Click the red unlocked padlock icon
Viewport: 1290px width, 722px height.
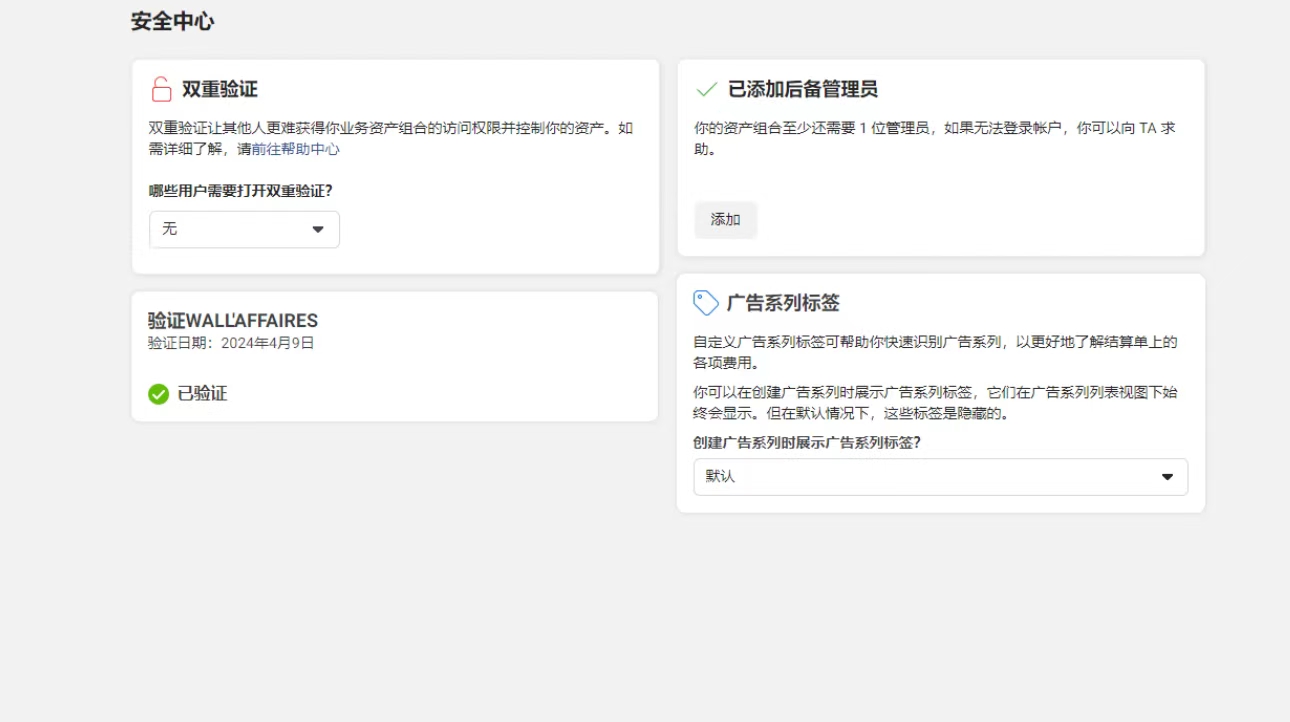[x=161, y=90]
